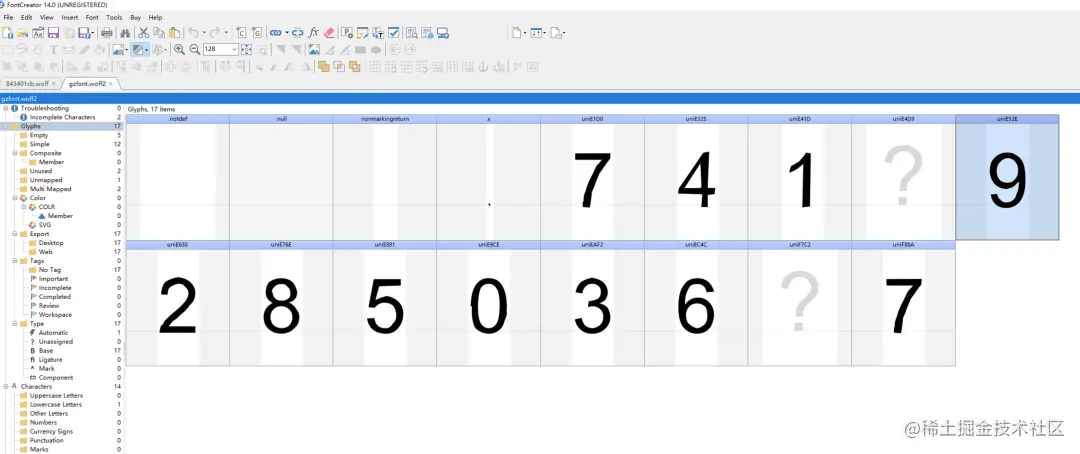The width and height of the screenshot is (1080, 454).
Task: Select the uniE9CE glyph showing 0
Action: pyautogui.click(x=488, y=303)
